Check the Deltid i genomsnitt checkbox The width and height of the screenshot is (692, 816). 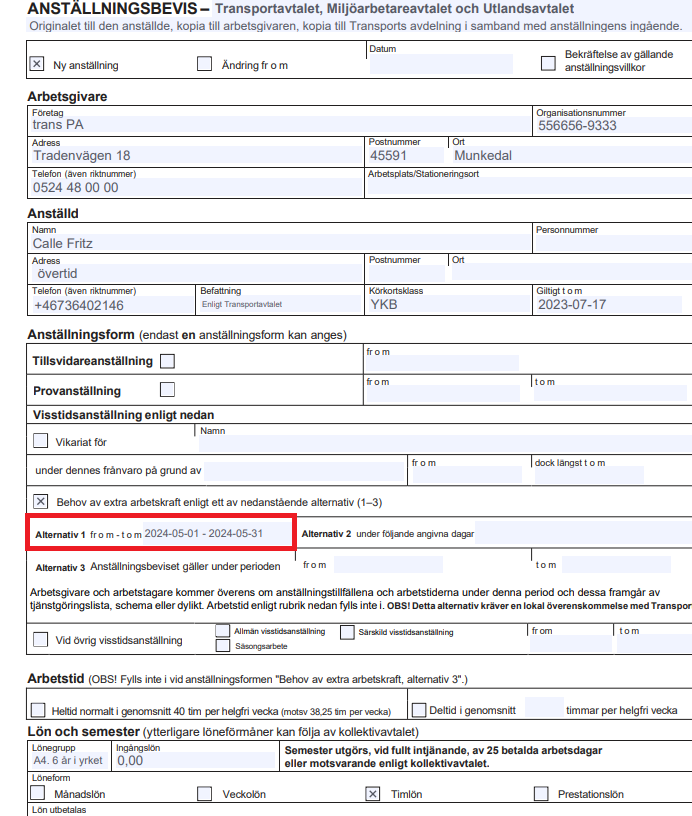coord(419,710)
